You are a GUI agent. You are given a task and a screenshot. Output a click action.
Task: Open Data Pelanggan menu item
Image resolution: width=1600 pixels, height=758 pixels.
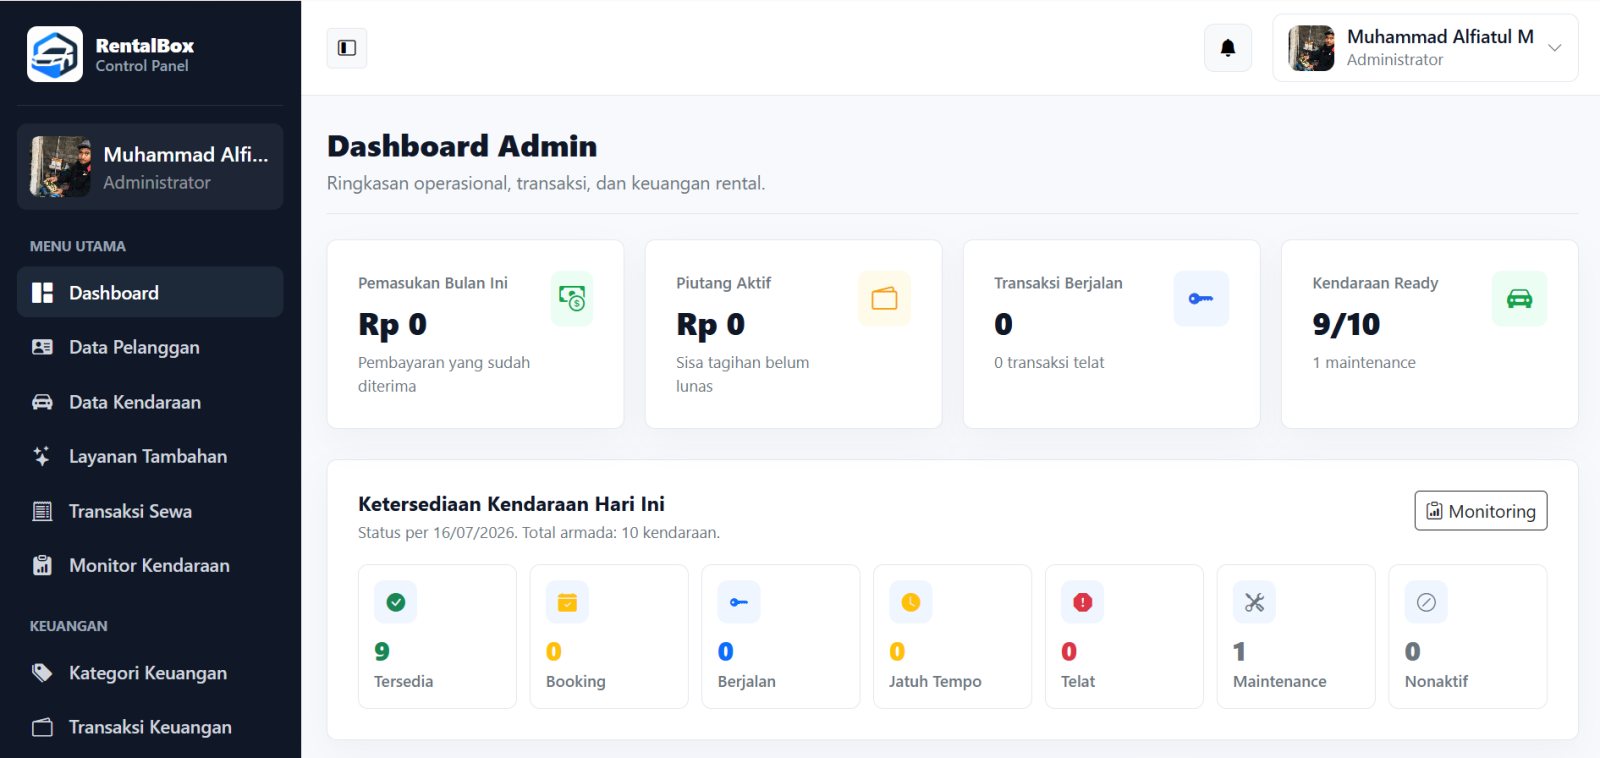[x=150, y=347]
